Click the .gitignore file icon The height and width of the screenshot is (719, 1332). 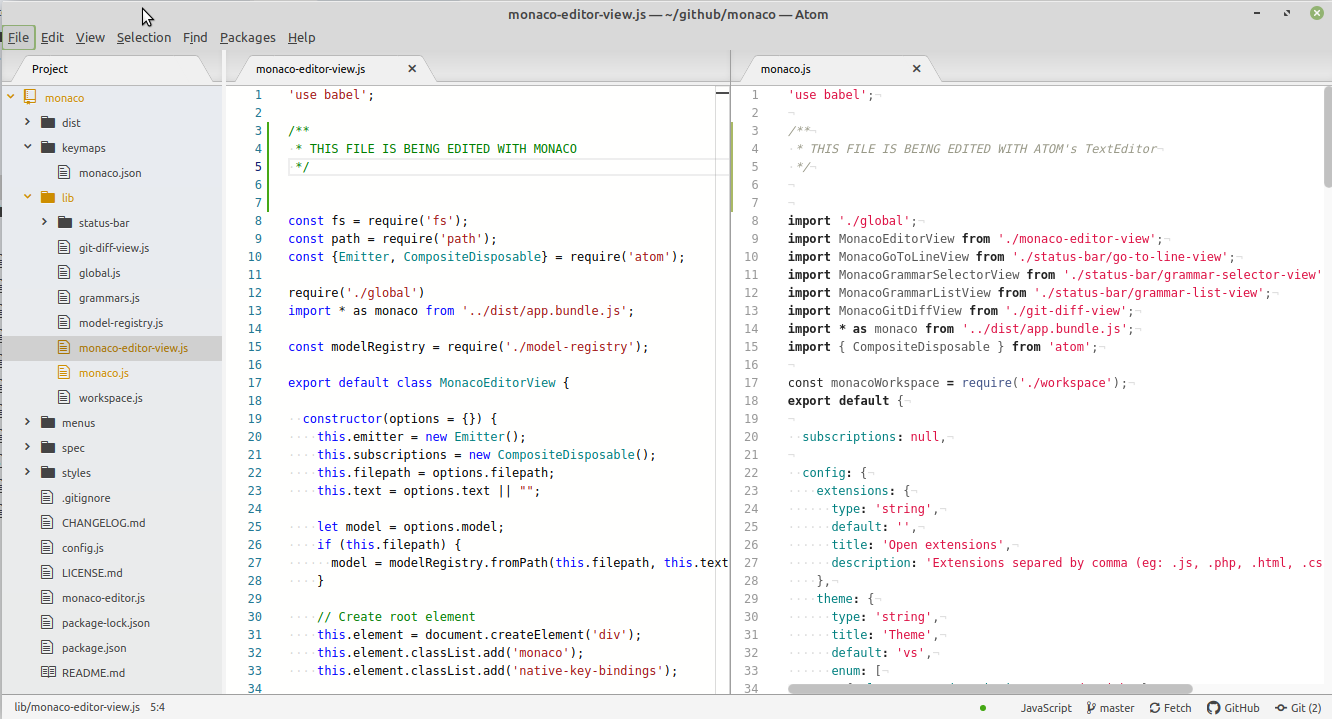[x=47, y=497]
